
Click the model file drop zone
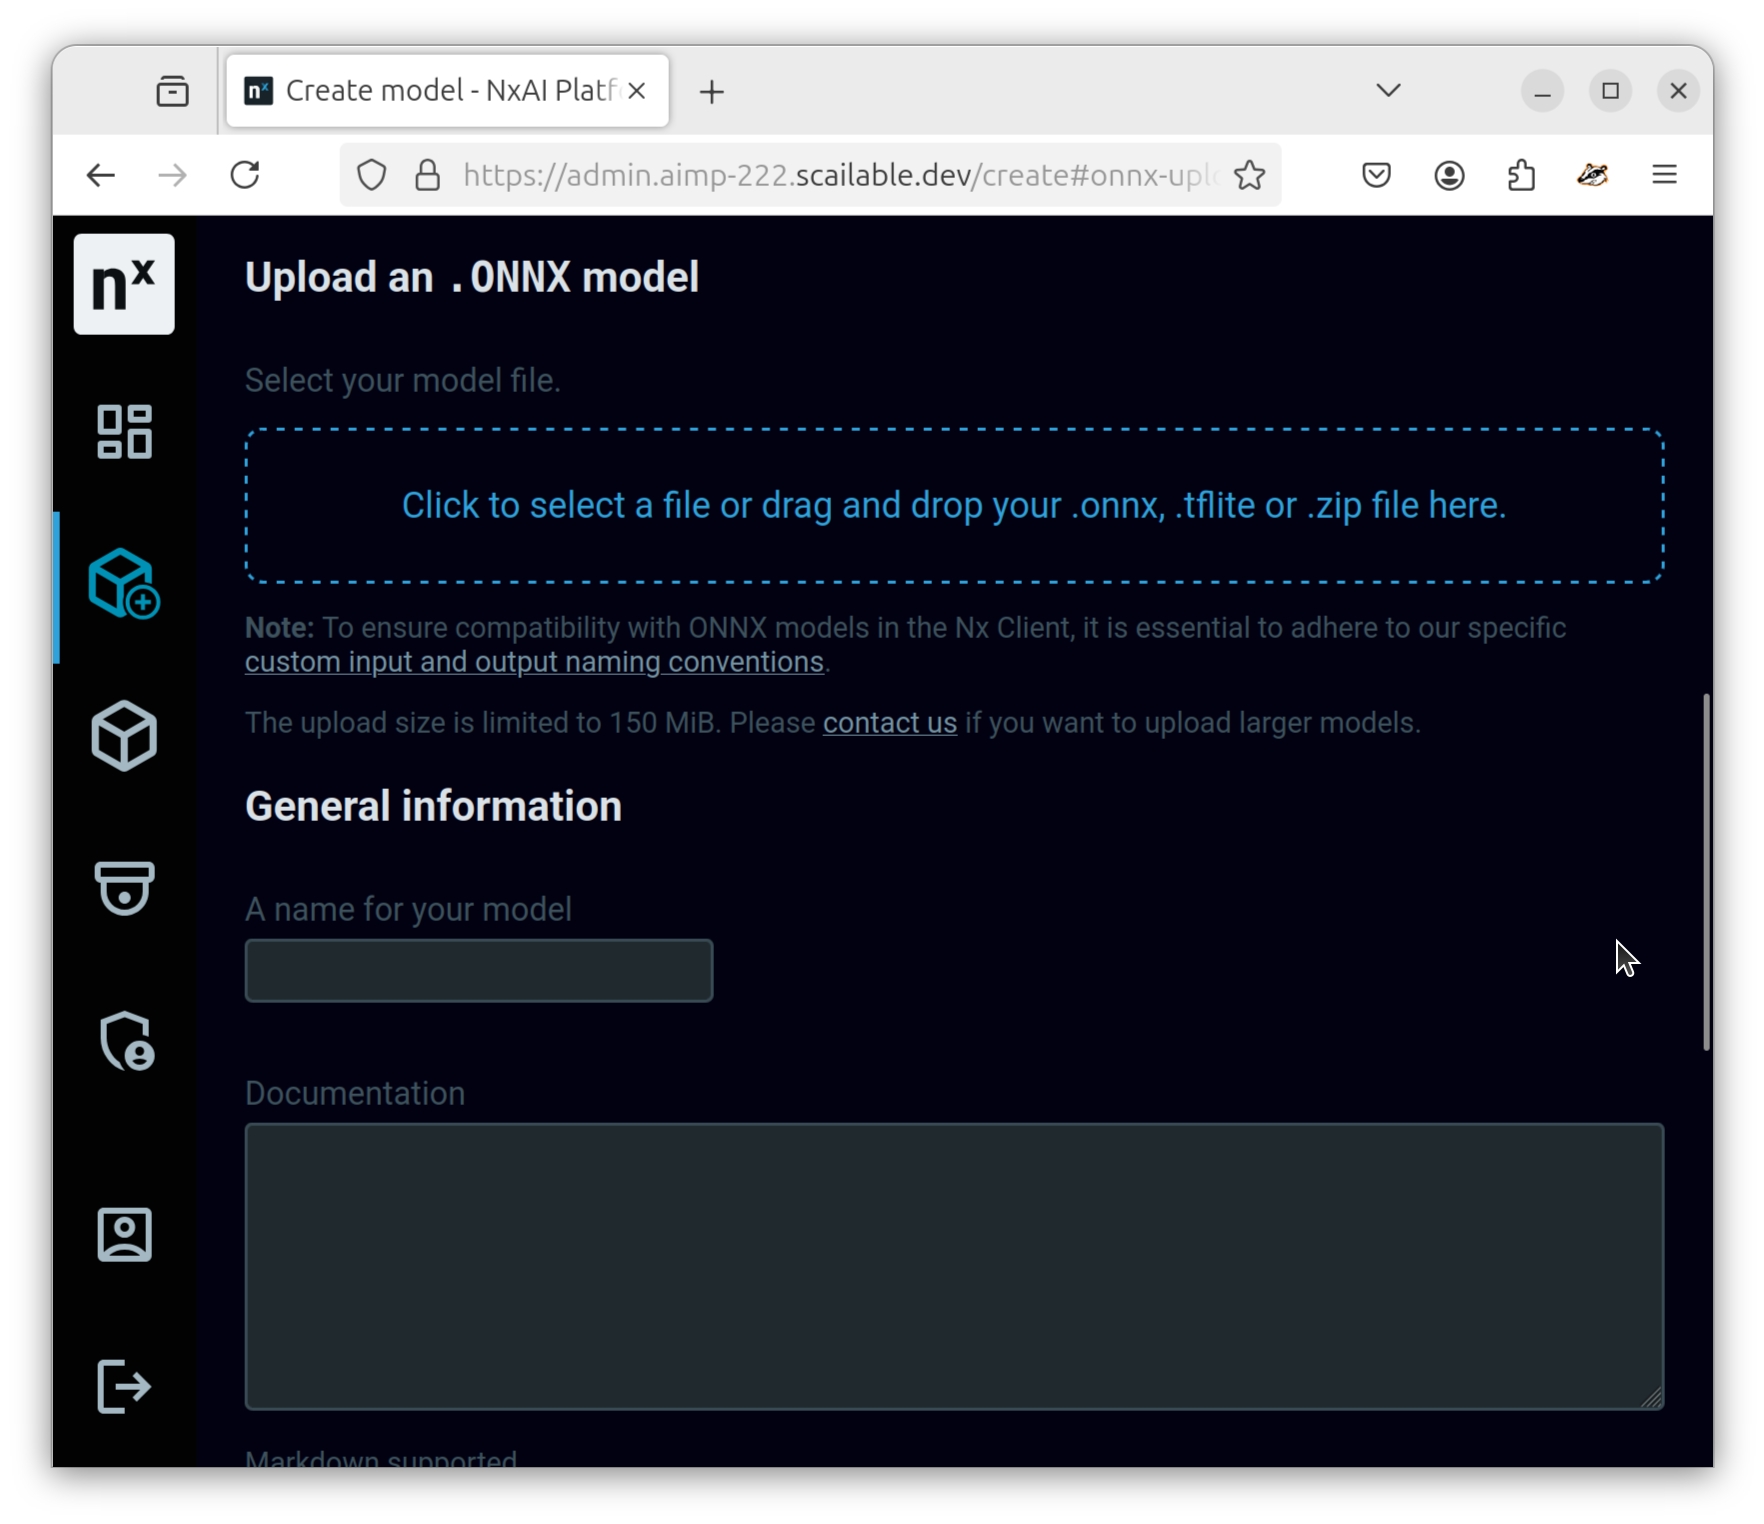click(x=954, y=506)
